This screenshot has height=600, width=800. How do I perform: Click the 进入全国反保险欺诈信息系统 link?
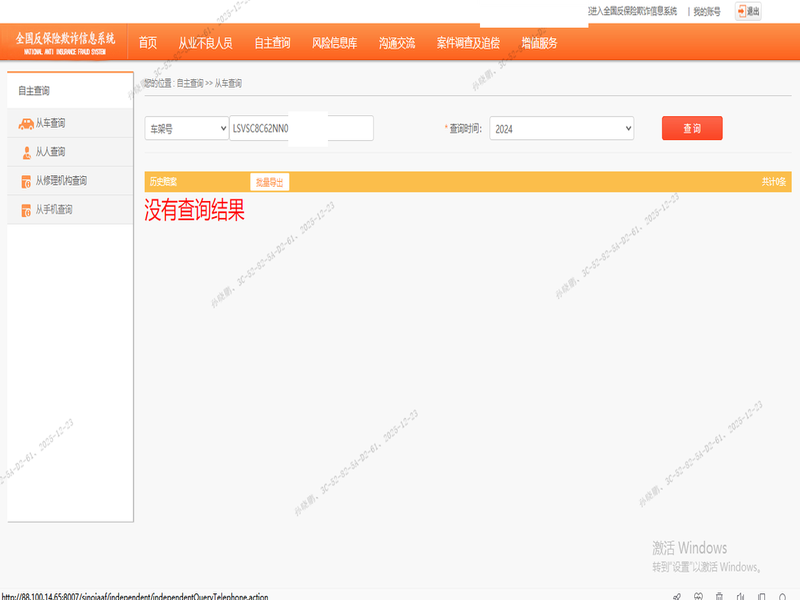[x=633, y=12]
